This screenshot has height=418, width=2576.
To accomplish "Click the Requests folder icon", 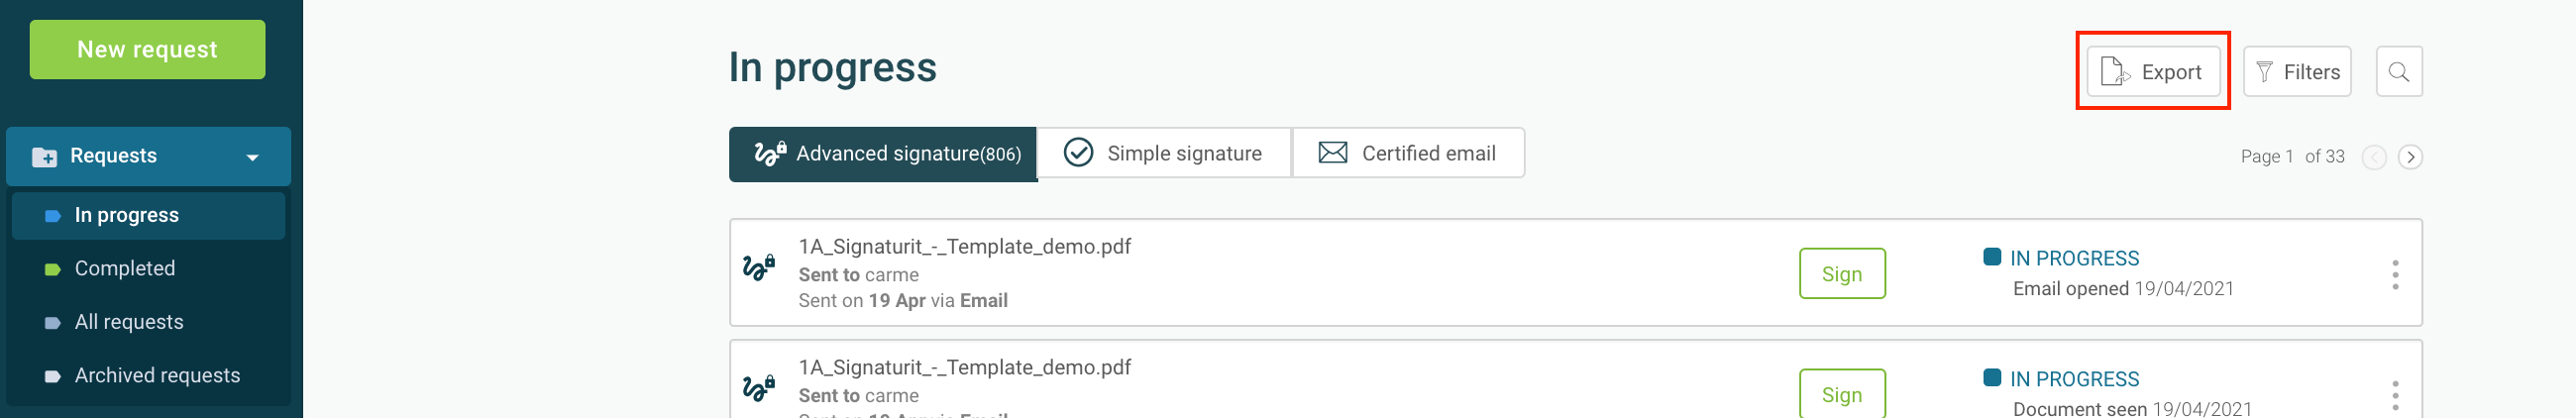I will pyautogui.click(x=44, y=156).
